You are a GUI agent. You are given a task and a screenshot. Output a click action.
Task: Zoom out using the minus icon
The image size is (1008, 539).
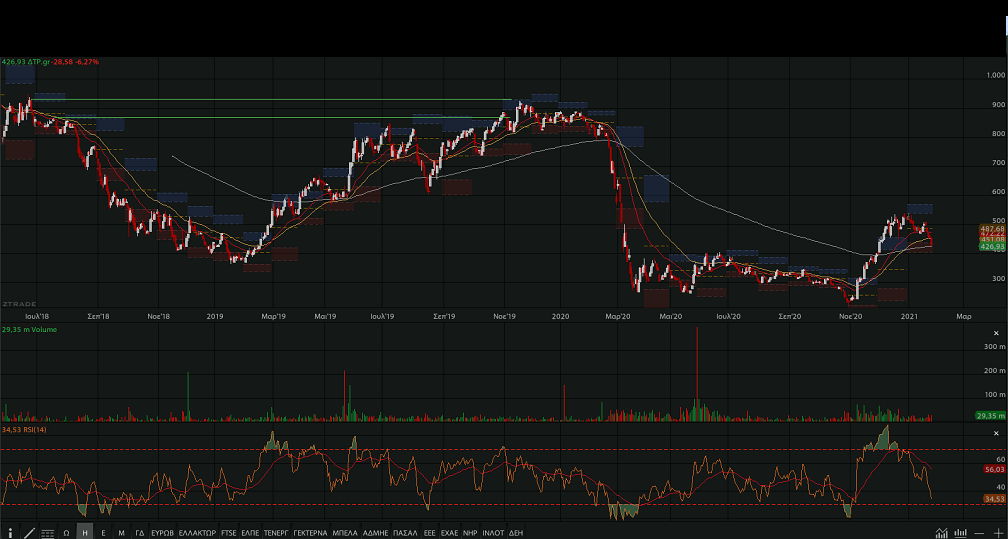click(x=979, y=533)
